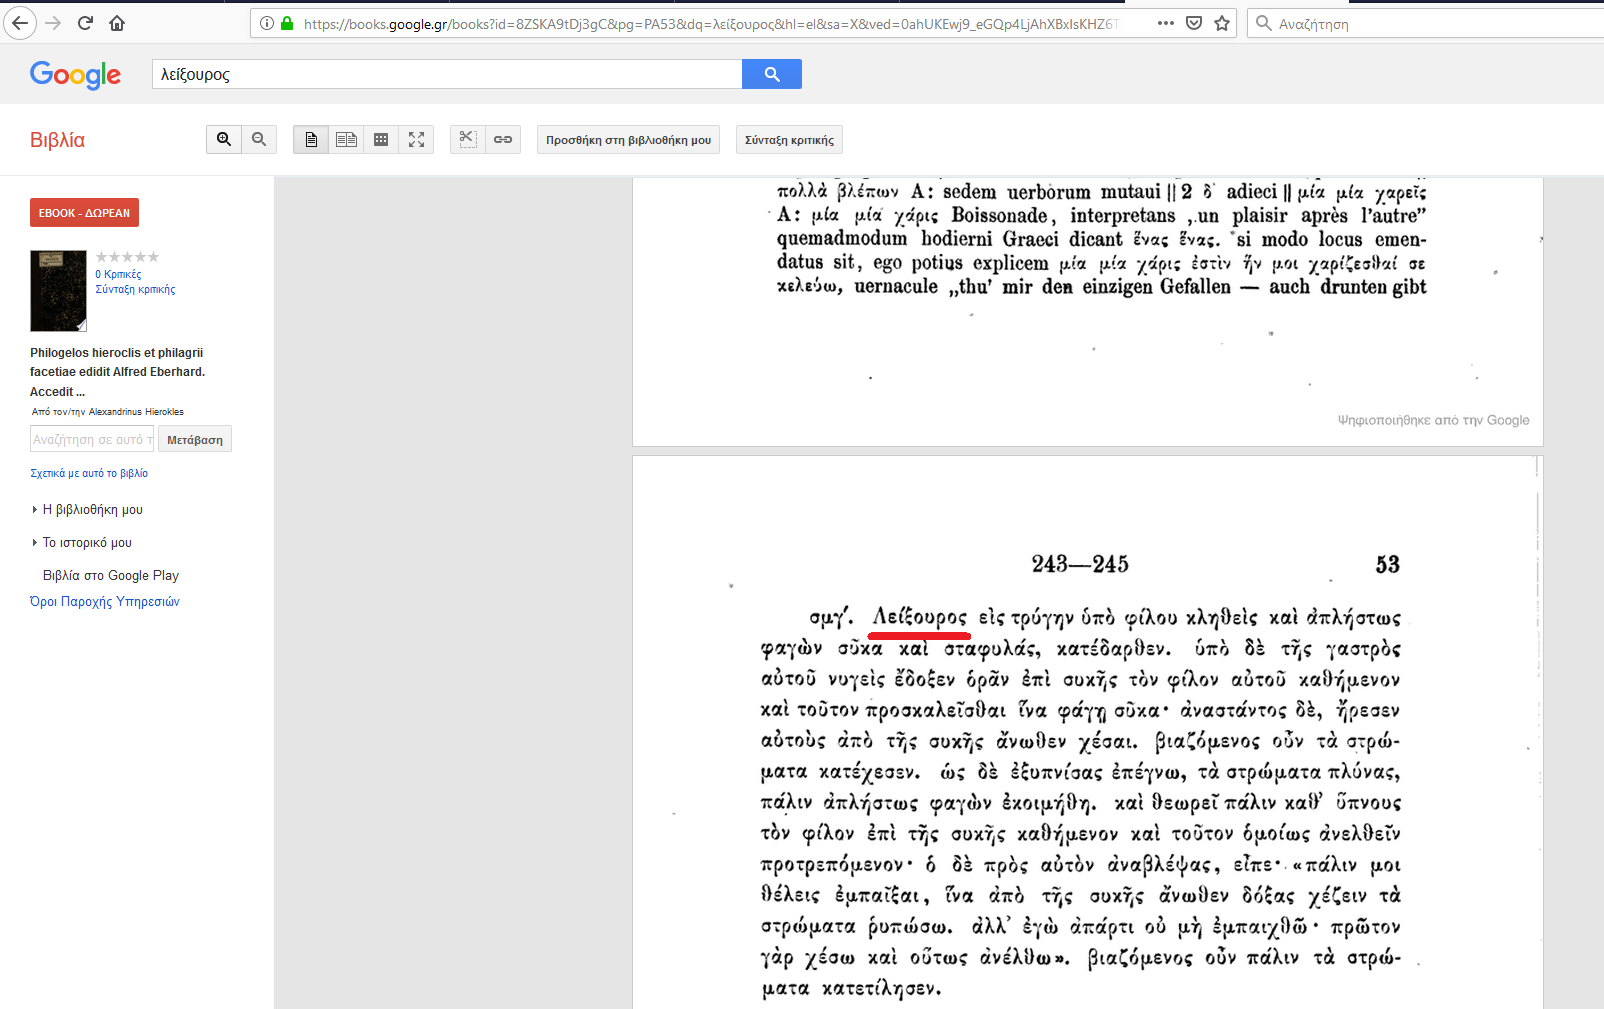Image resolution: width=1604 pixels, height=1009 pixels.
Task: Select highlighted word Λείξουρος on page
Action: pyautogui.click(x=919, y=617)
